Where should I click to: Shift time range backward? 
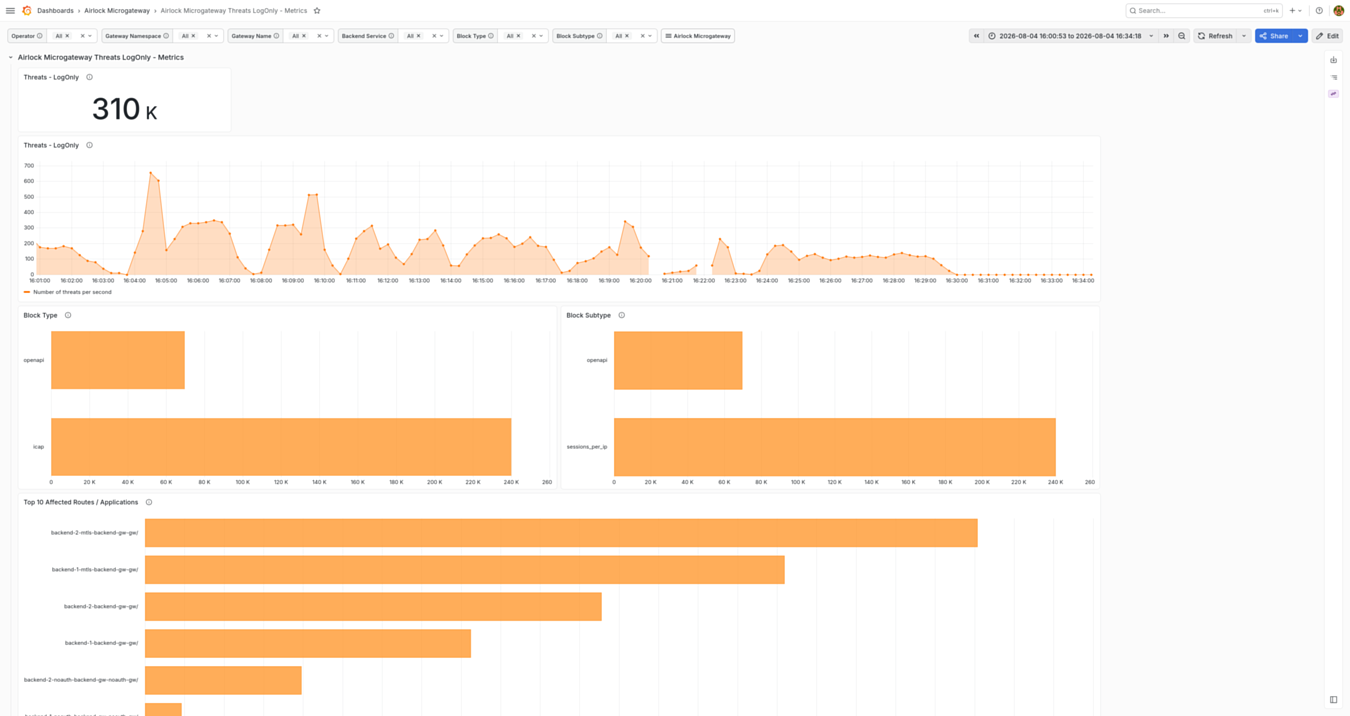click(x=976, y=36)
